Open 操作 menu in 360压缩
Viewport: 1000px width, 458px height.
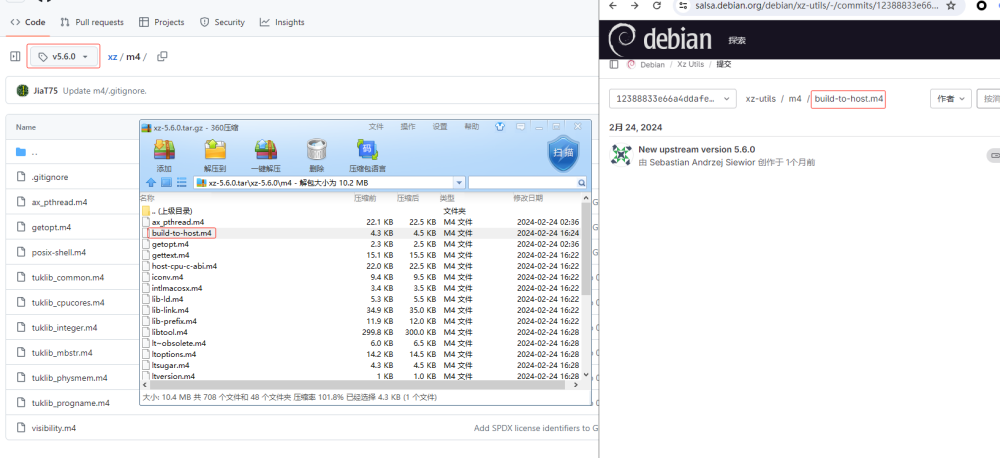408,127
